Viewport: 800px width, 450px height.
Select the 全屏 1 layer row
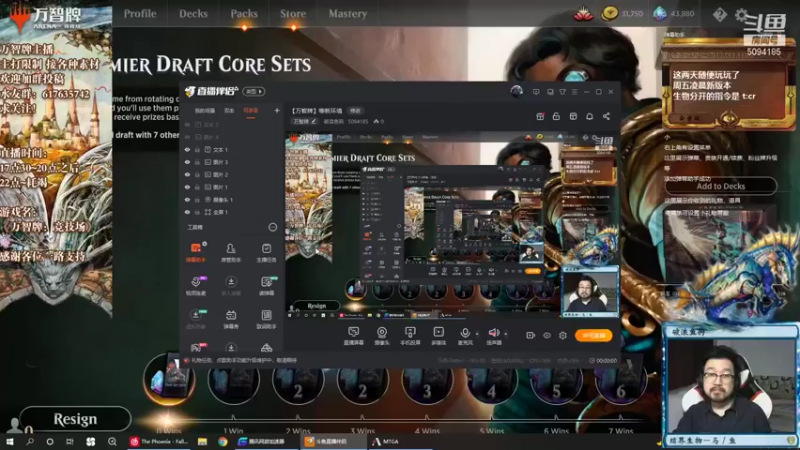232,212
